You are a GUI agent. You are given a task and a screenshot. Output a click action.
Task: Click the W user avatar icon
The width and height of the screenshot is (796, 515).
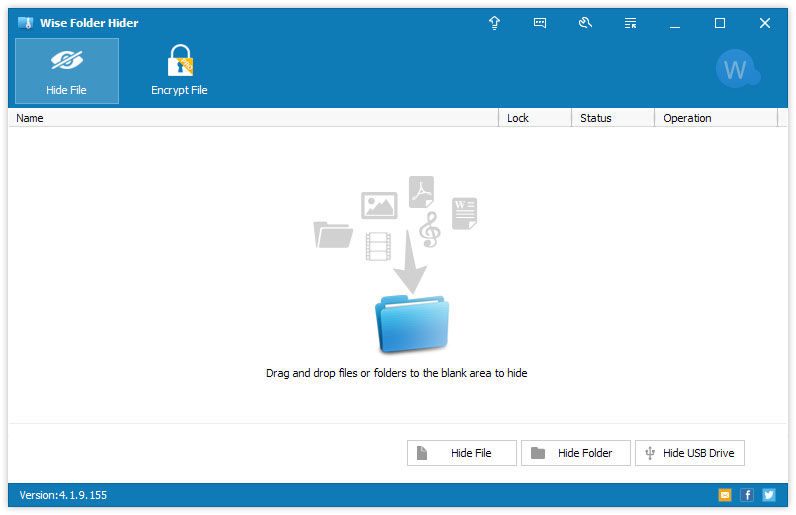[x=738, y=69]
